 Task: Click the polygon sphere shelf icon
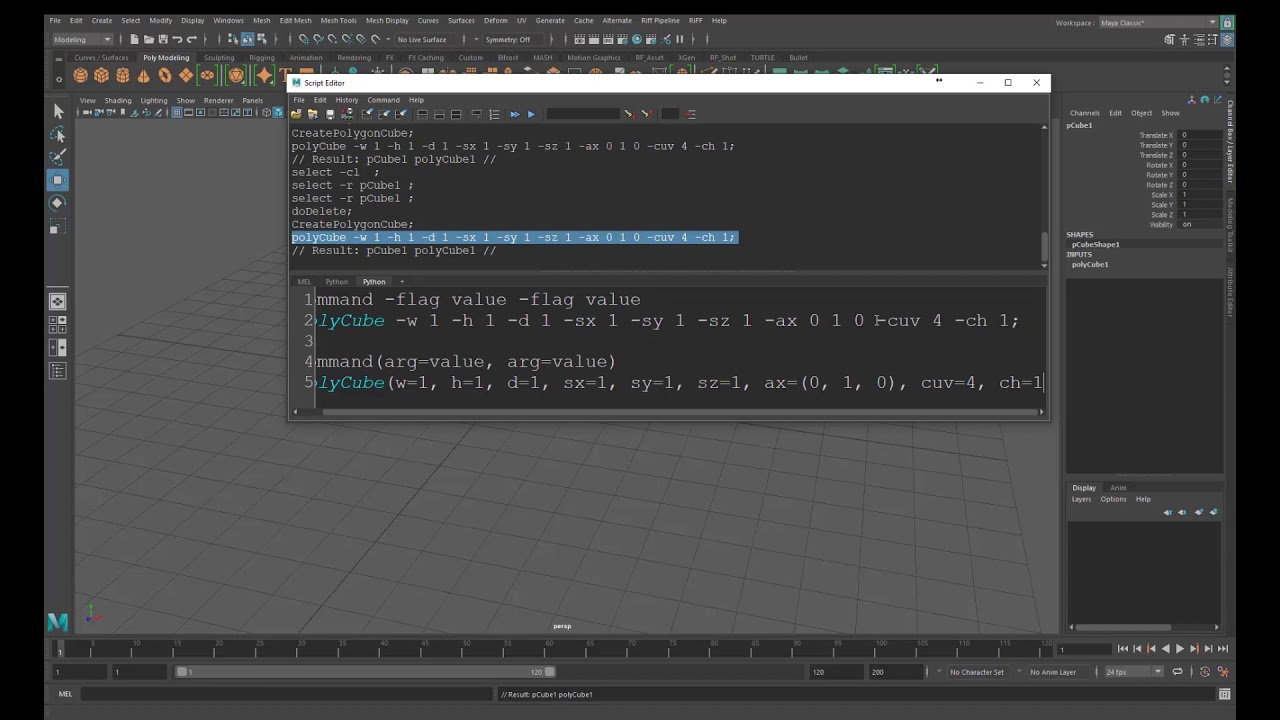[x=81, y=76]
